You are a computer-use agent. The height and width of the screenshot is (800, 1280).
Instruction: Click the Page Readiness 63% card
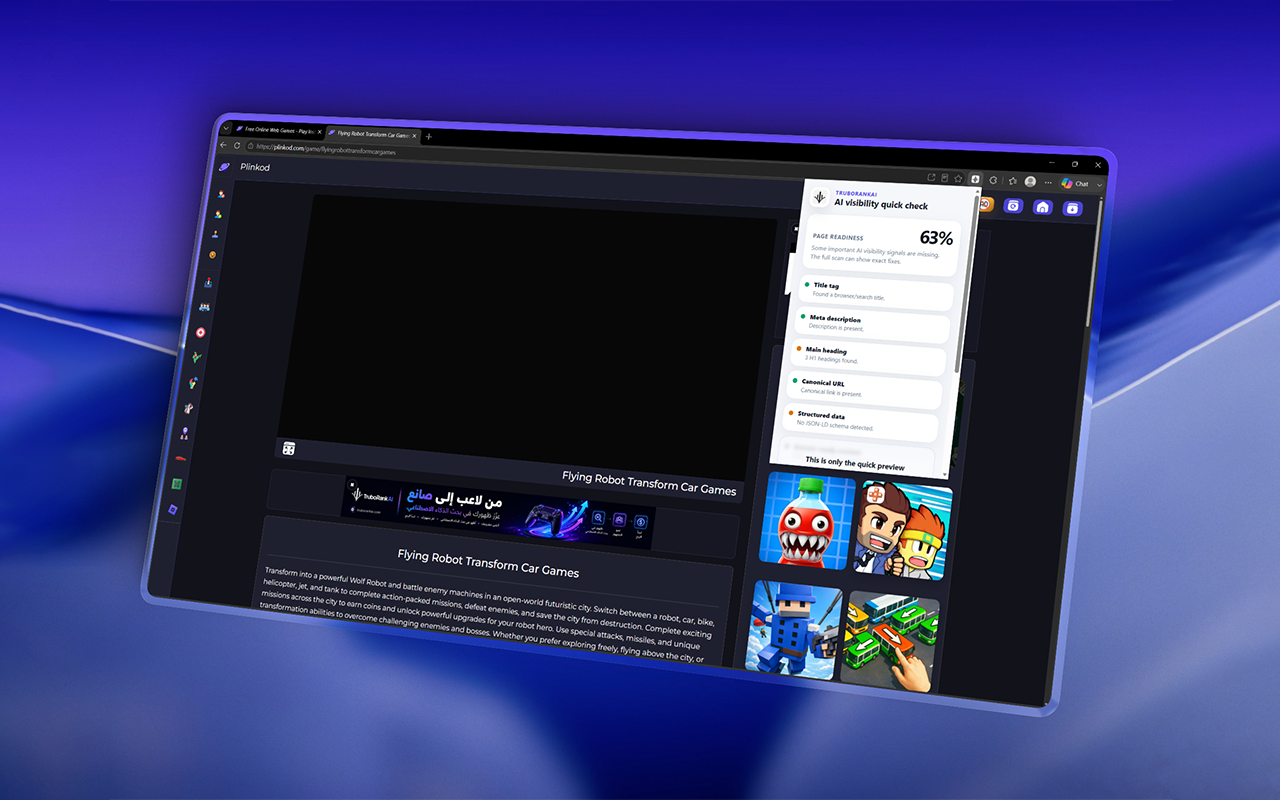click(884, 246)
